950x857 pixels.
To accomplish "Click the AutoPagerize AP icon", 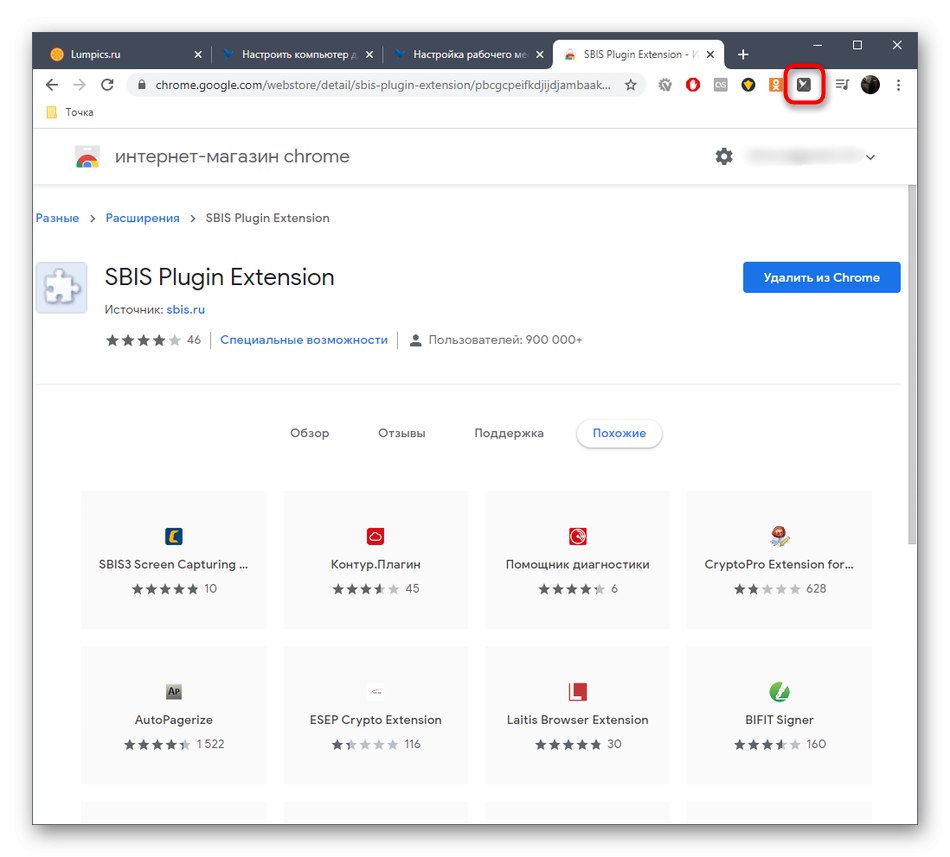I will [174, 691].
